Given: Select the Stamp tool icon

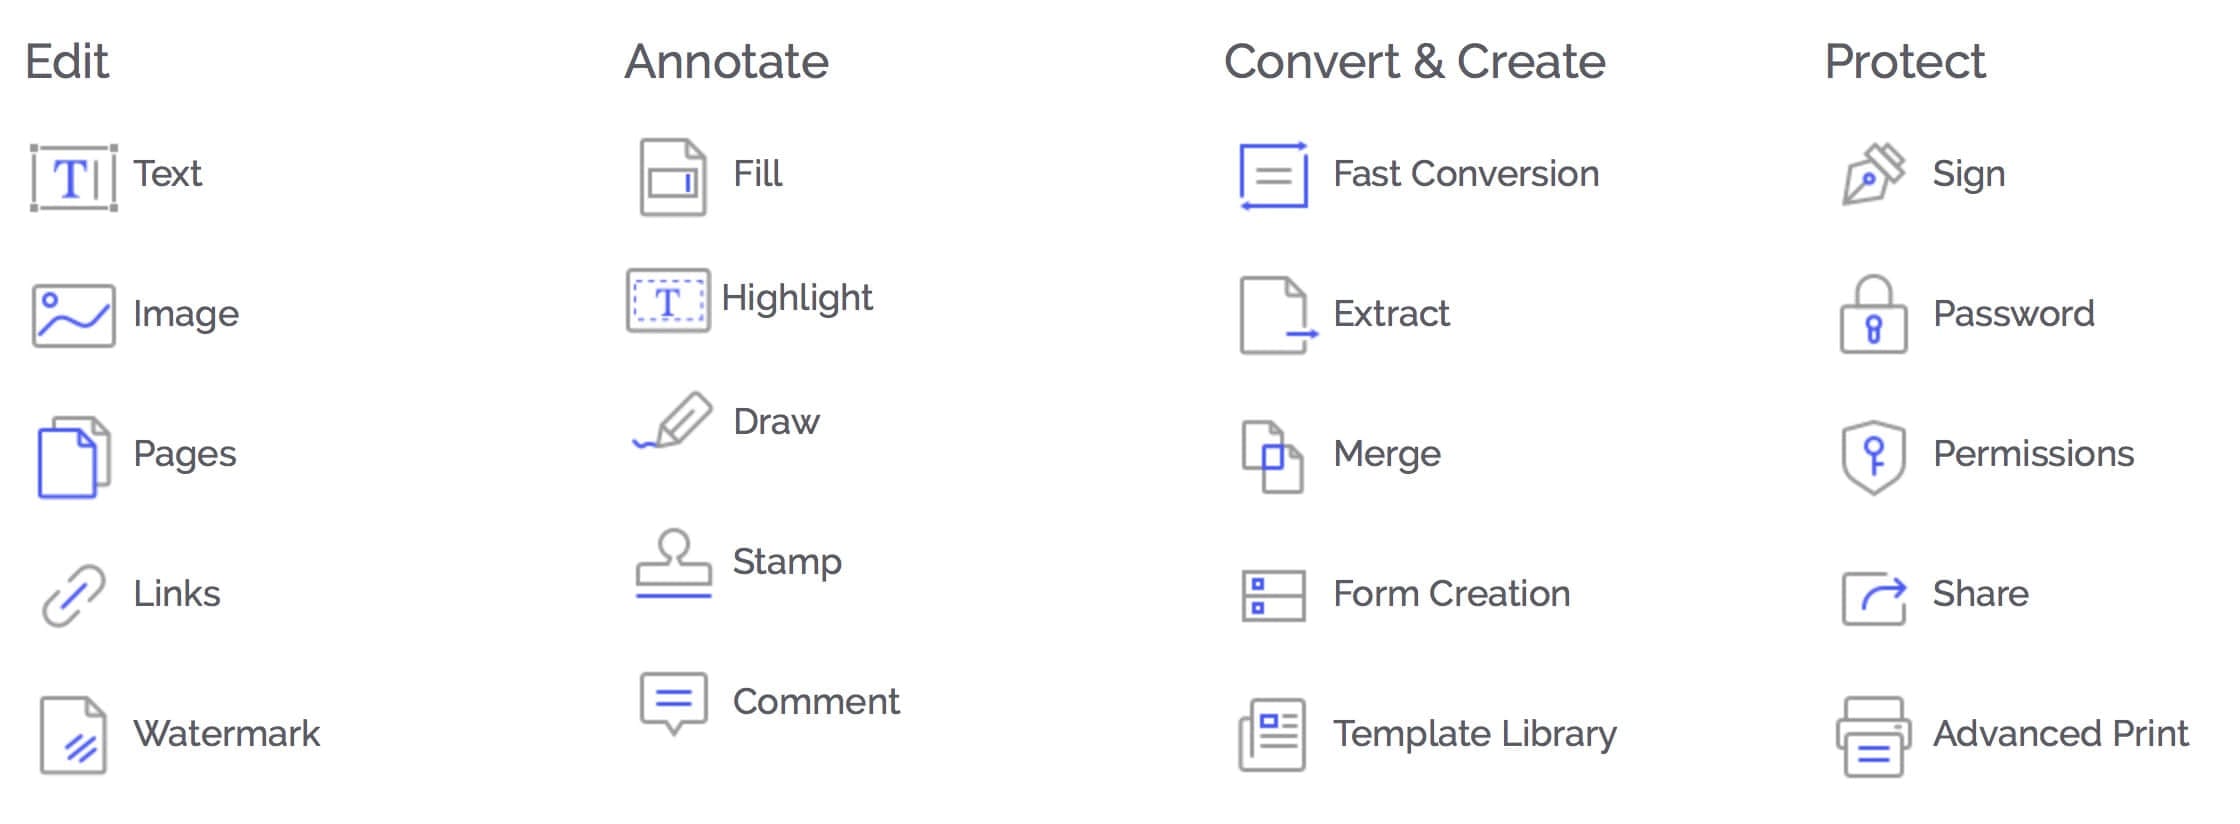Looking at the screenshot, I should point(674,563).
